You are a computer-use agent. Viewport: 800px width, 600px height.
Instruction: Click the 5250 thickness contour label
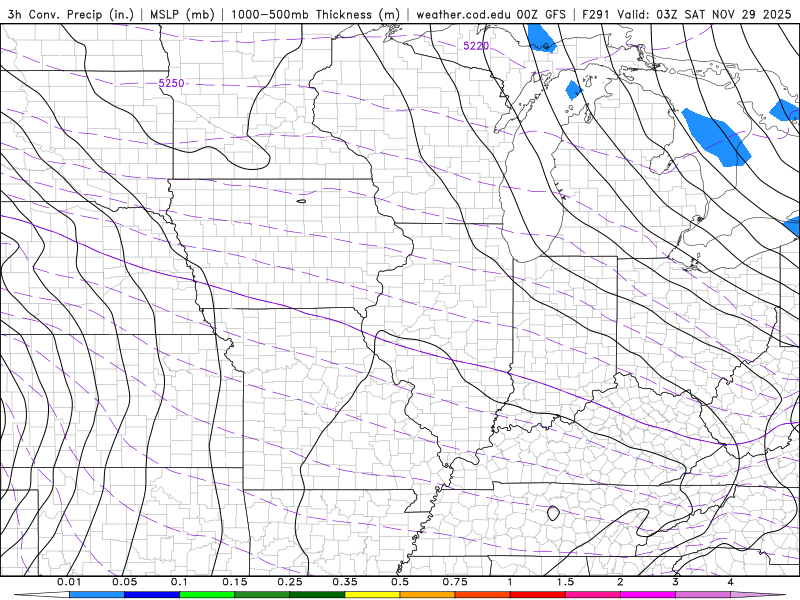coord(171,83)
